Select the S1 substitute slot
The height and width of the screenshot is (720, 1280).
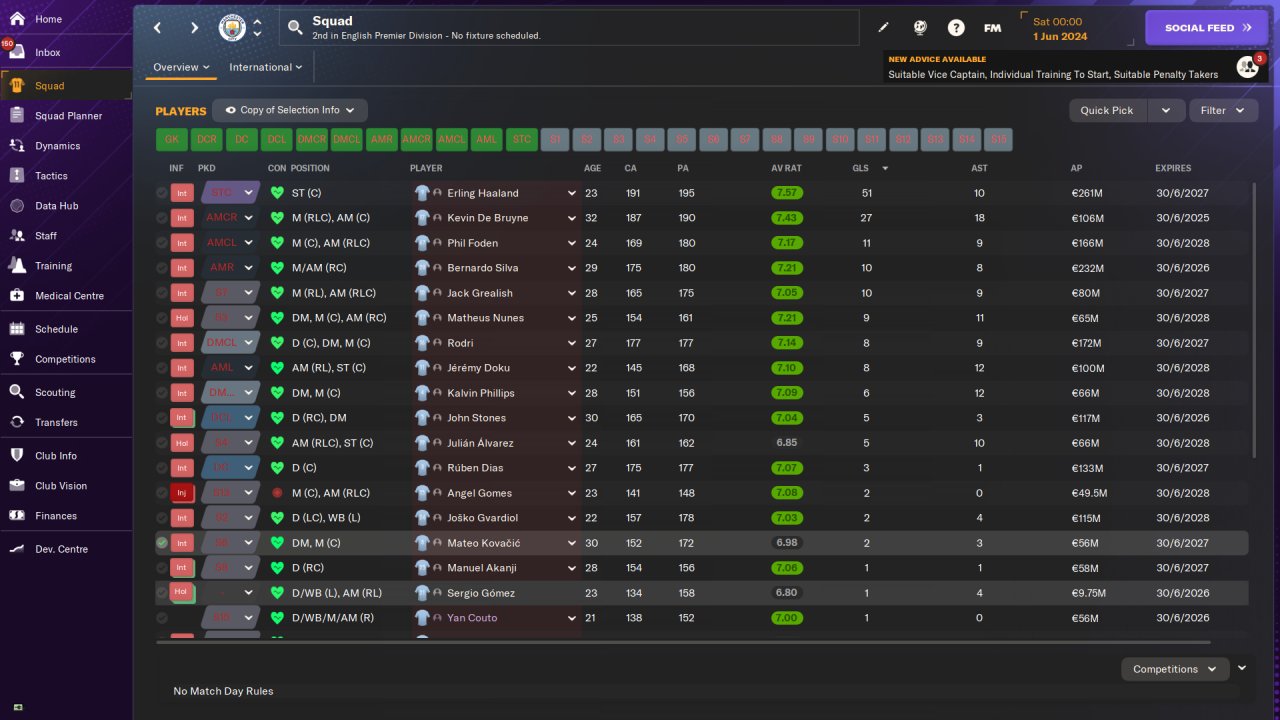[x=557, y=140]
